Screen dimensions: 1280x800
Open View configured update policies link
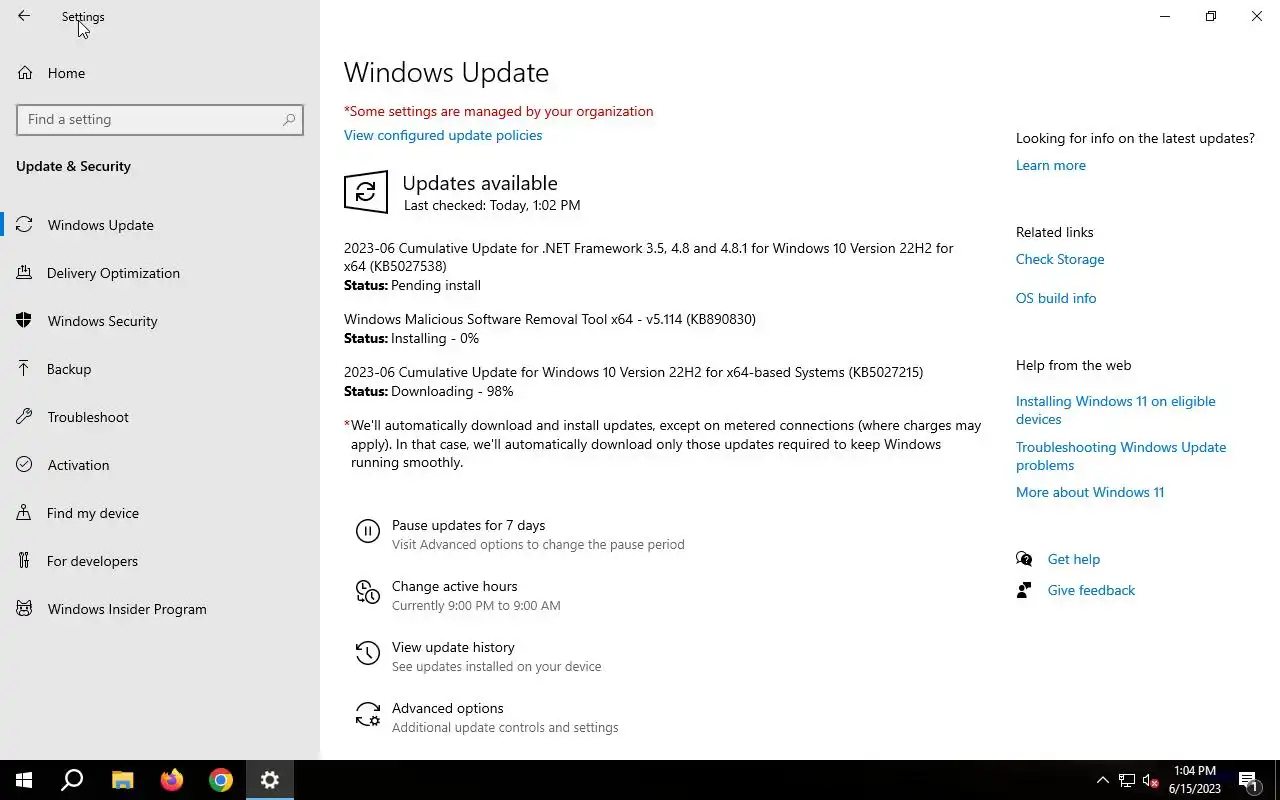click(x=443, y=135)
